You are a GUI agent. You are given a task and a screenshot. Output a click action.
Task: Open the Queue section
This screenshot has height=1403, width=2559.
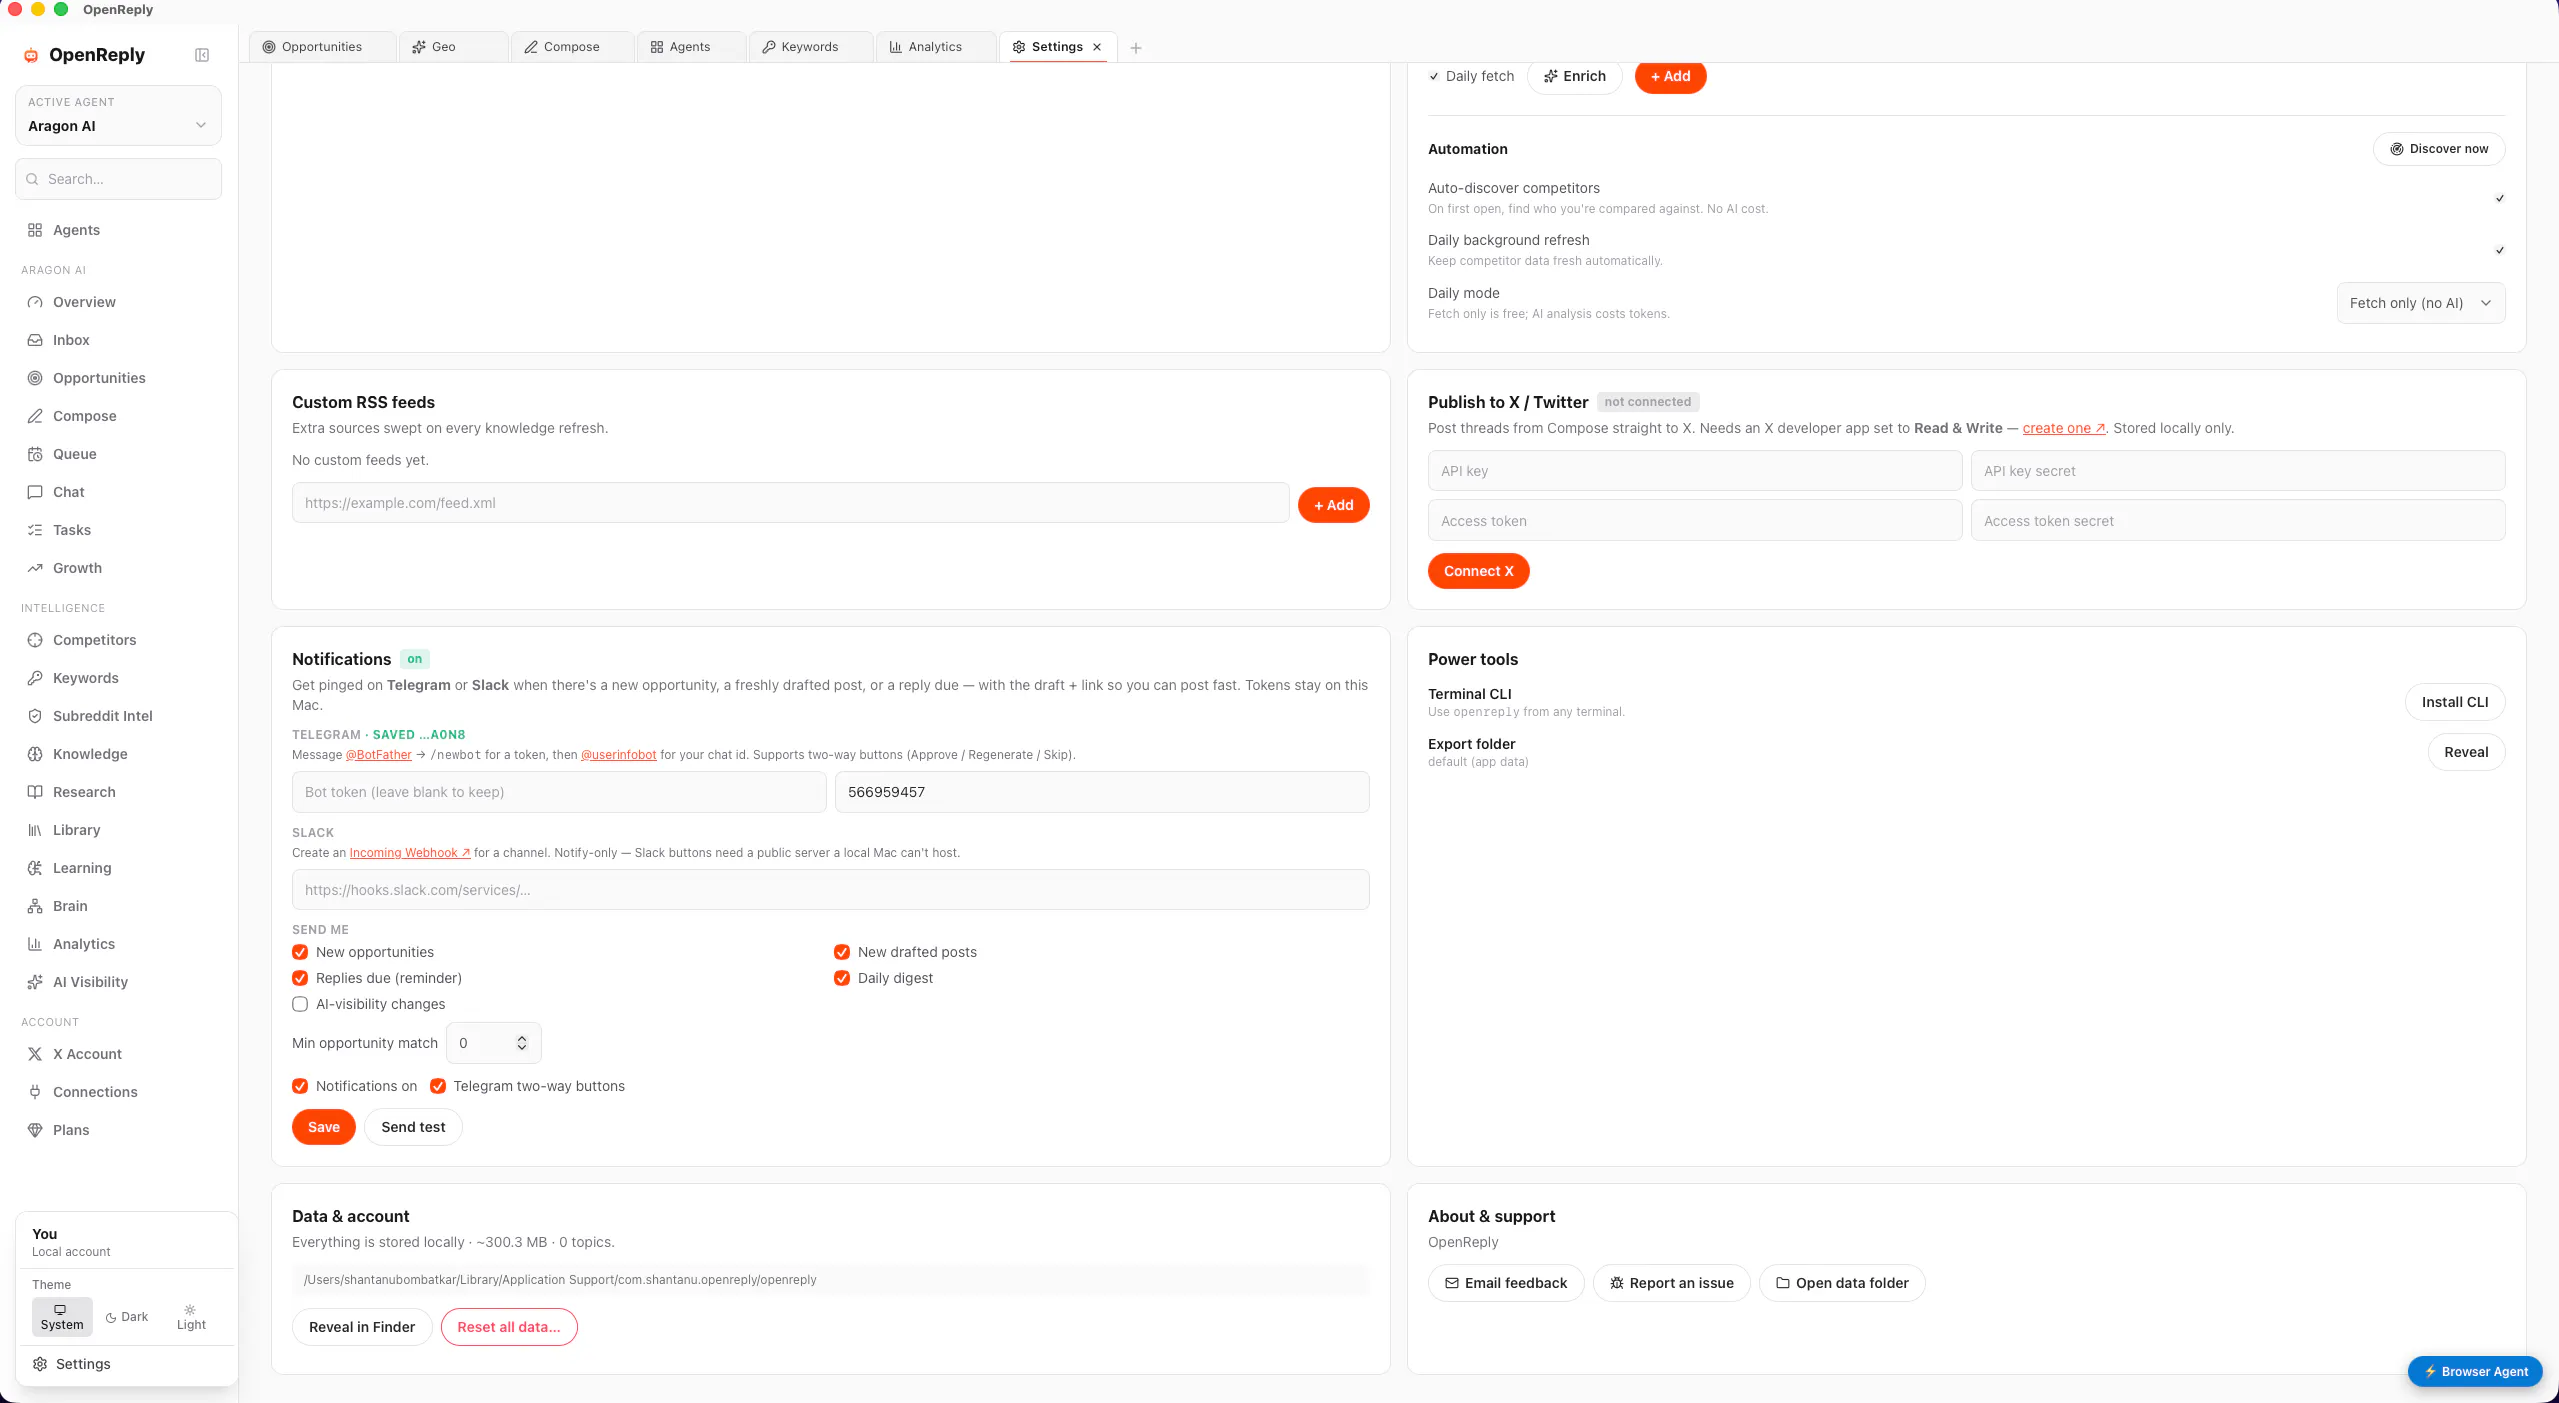click(118, 454)
